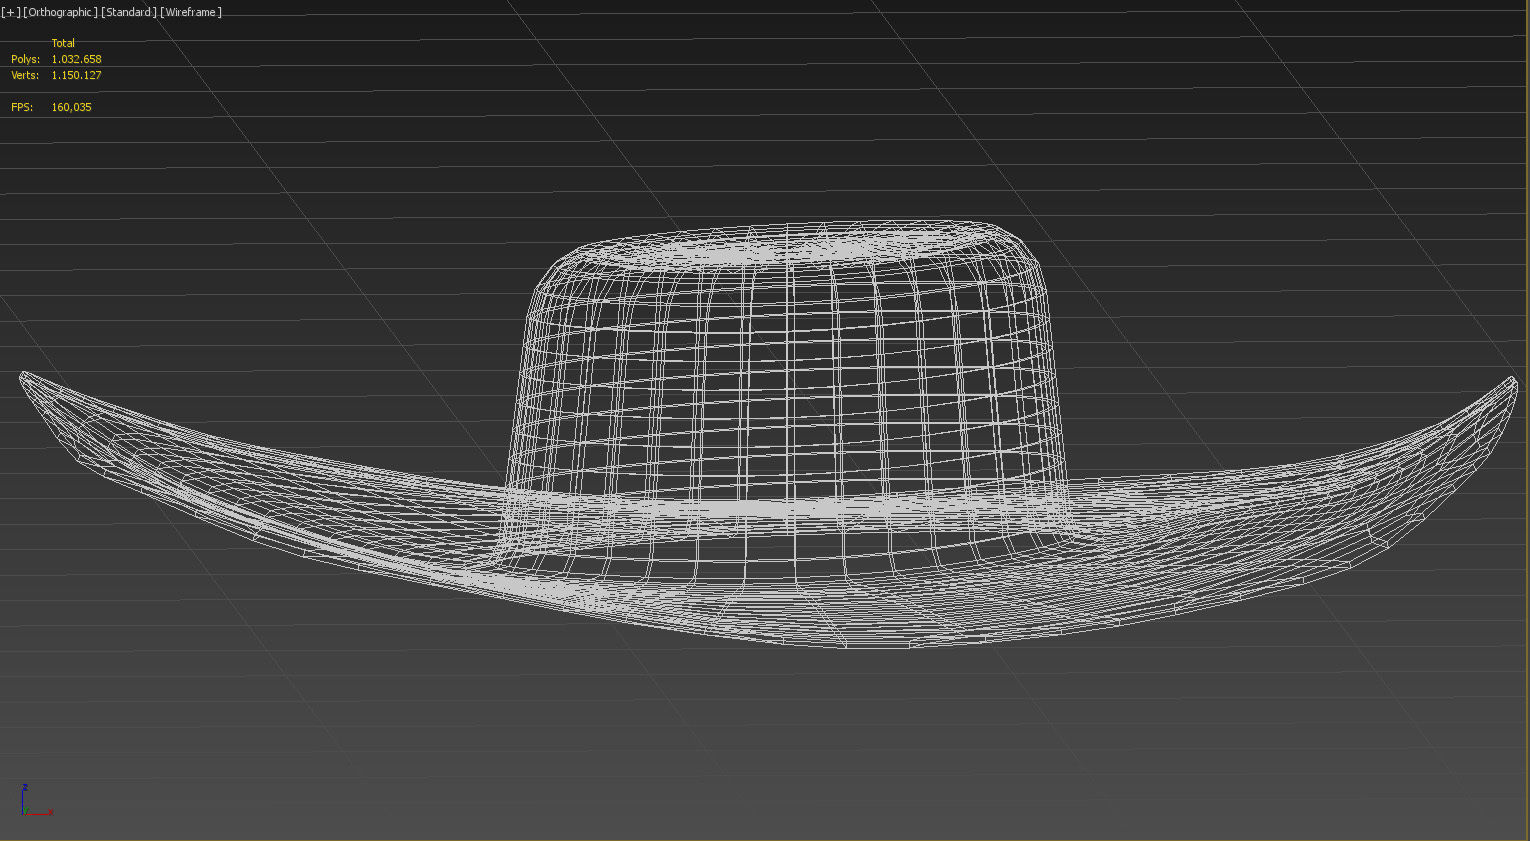Viewport: 1530px width, 841px height.
Task: Open the Wireframe per-view settings menu
Action: click(191, 12)
